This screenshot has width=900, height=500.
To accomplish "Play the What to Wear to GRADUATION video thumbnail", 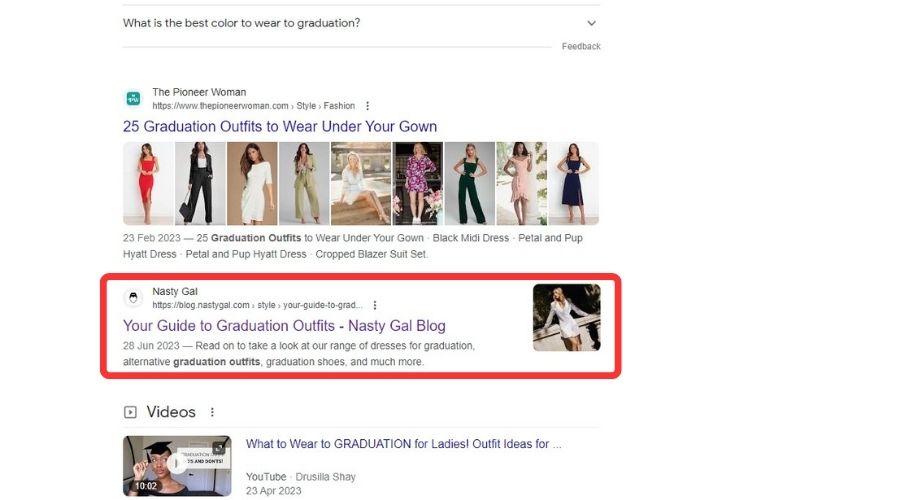I will [x=177, y=466].
